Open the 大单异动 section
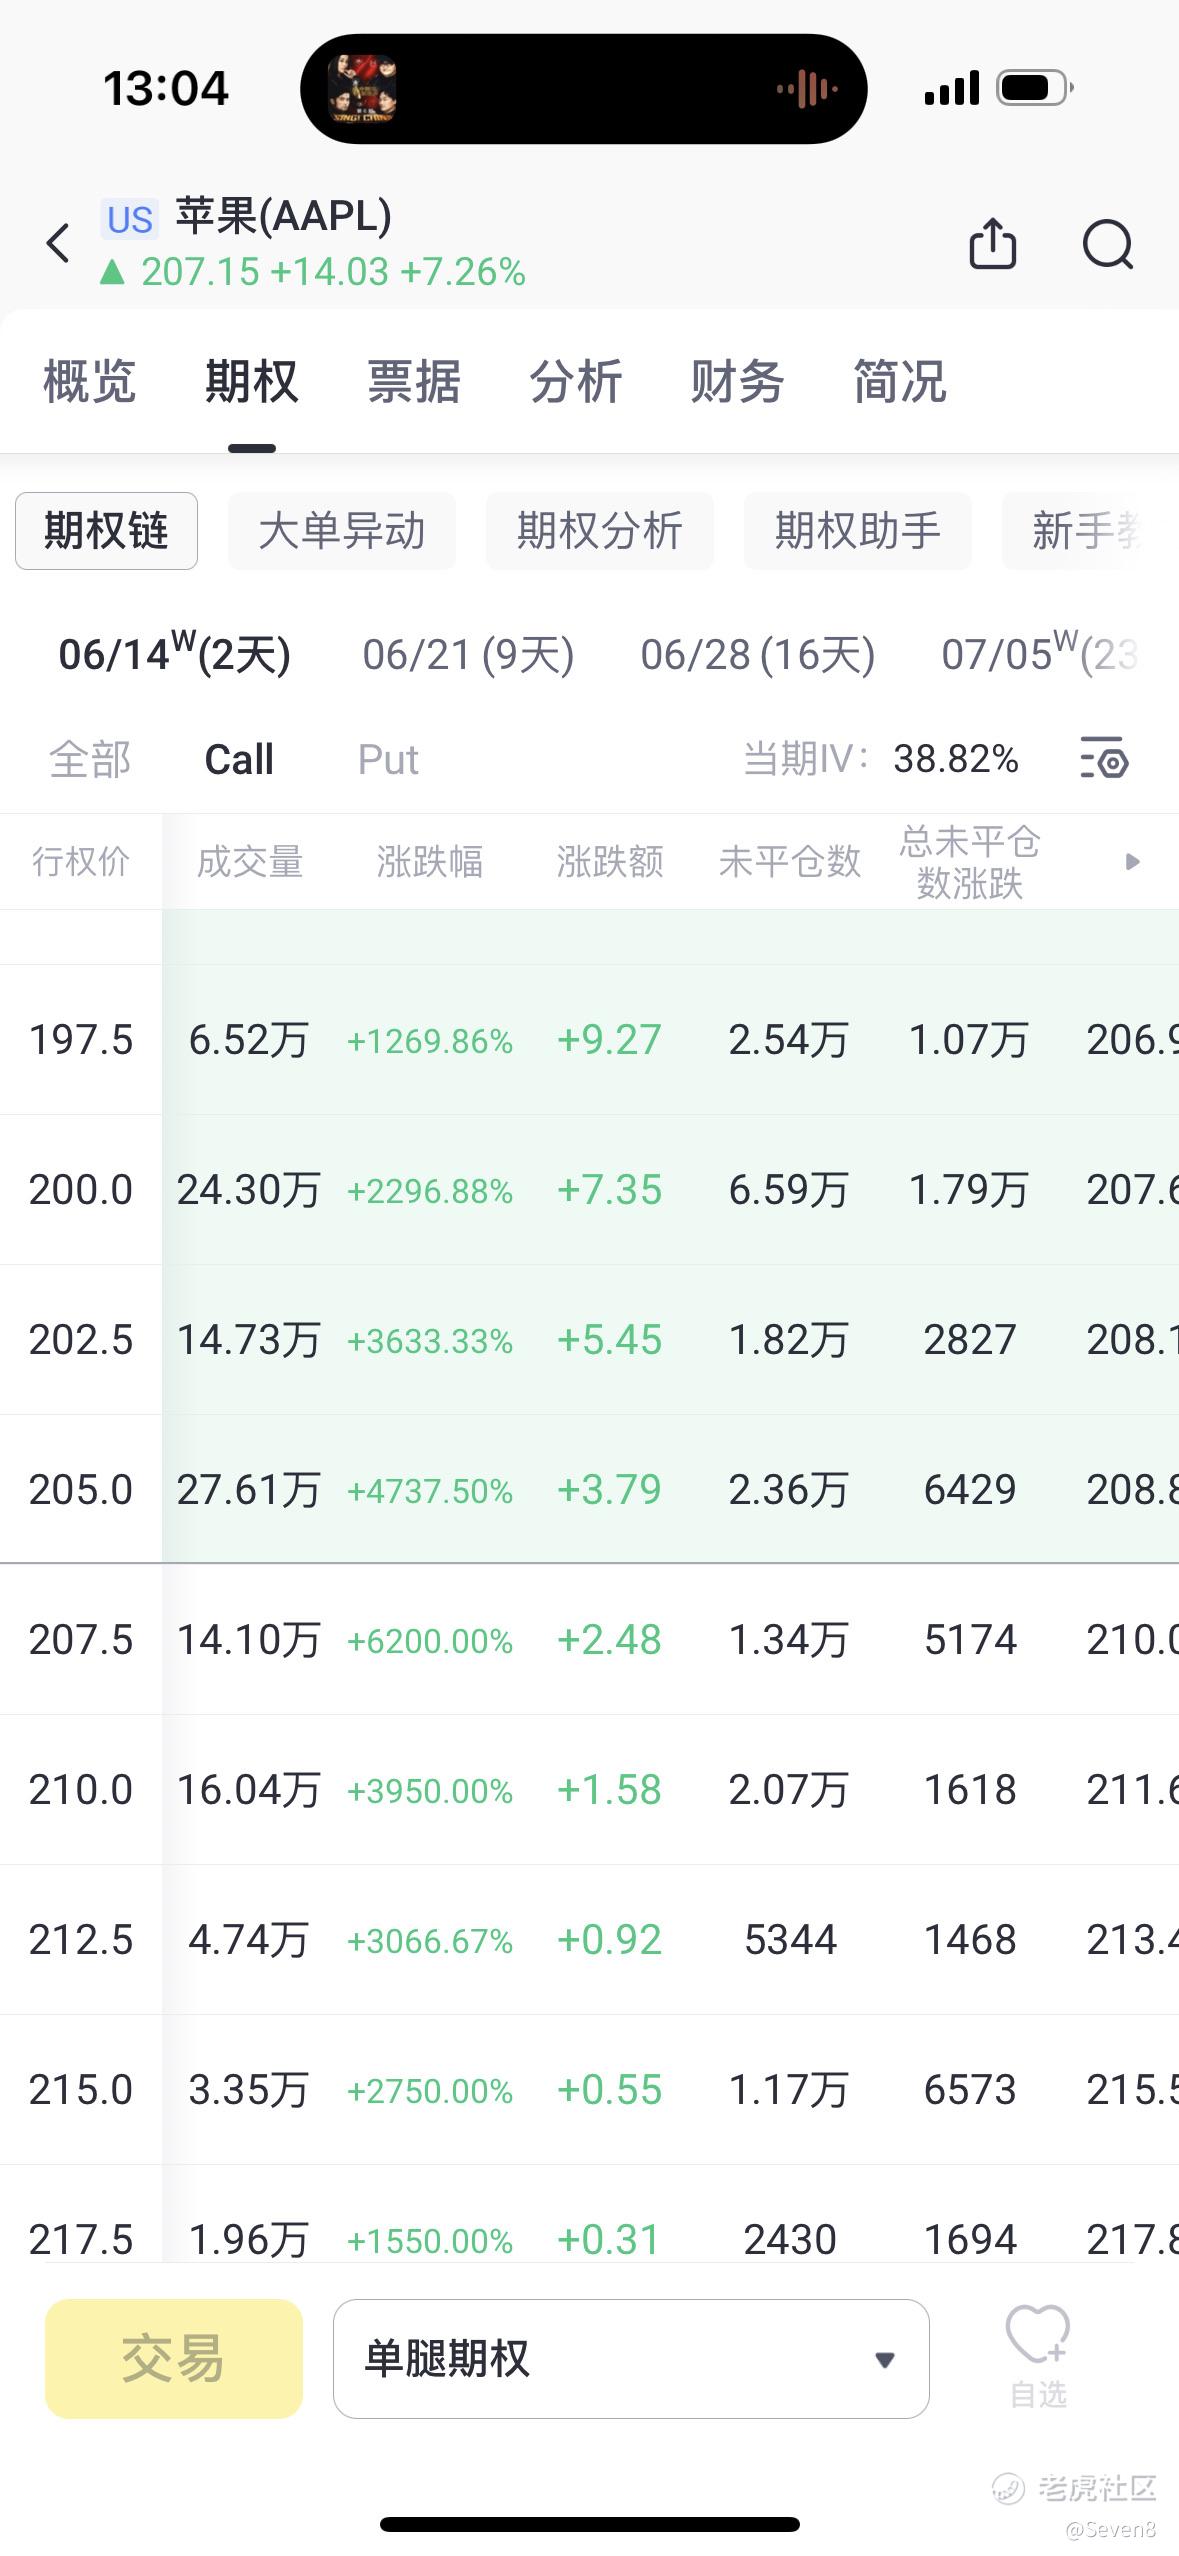 click(342, 531)
